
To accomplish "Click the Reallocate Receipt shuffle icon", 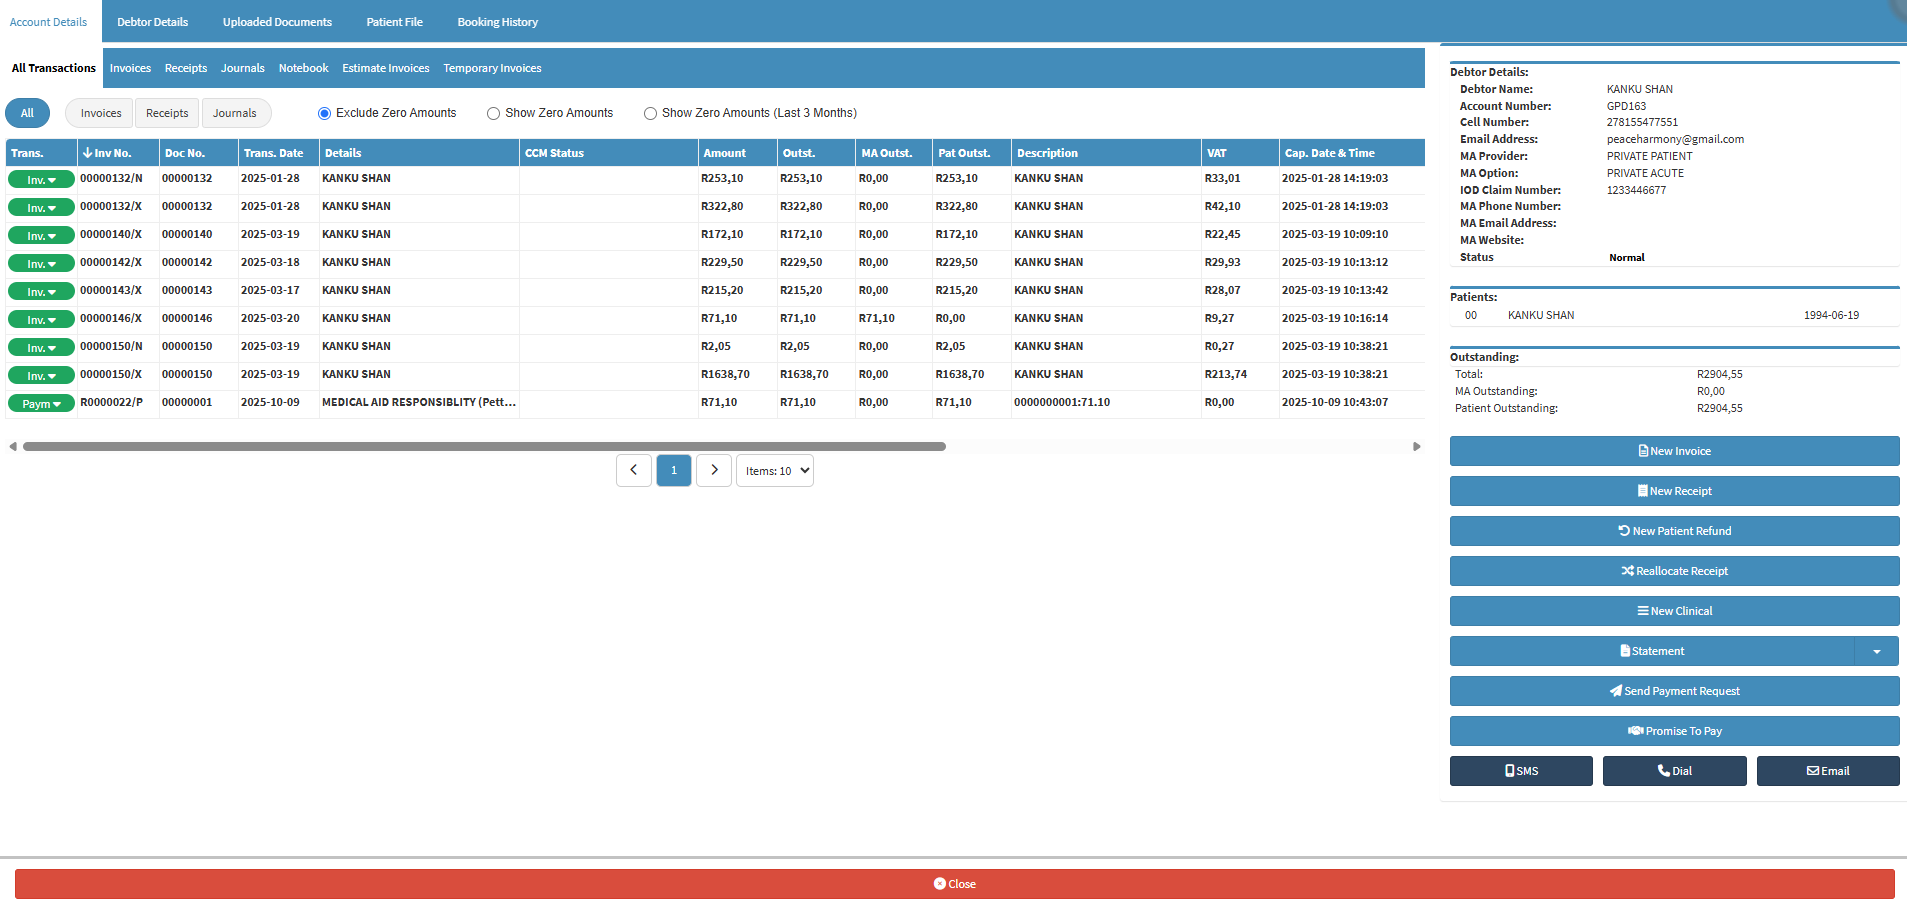I will pyautogui.click(x=1627, y=571).
